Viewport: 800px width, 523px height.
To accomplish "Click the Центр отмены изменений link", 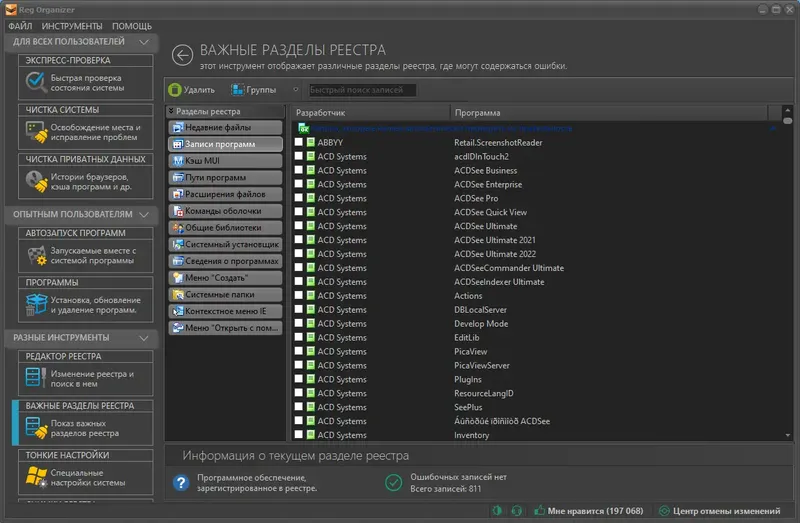I will 727,511.
